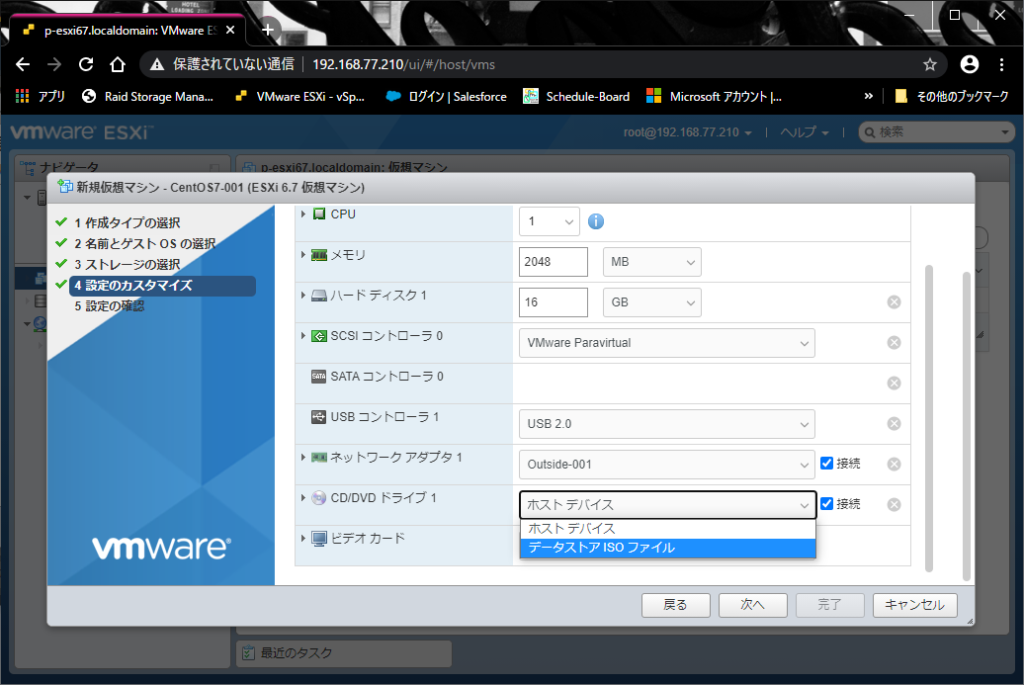Image resolution: width=1024 pixels, height=685 pixels.
Task: Reload the browser page
Action: coord(86,64)
